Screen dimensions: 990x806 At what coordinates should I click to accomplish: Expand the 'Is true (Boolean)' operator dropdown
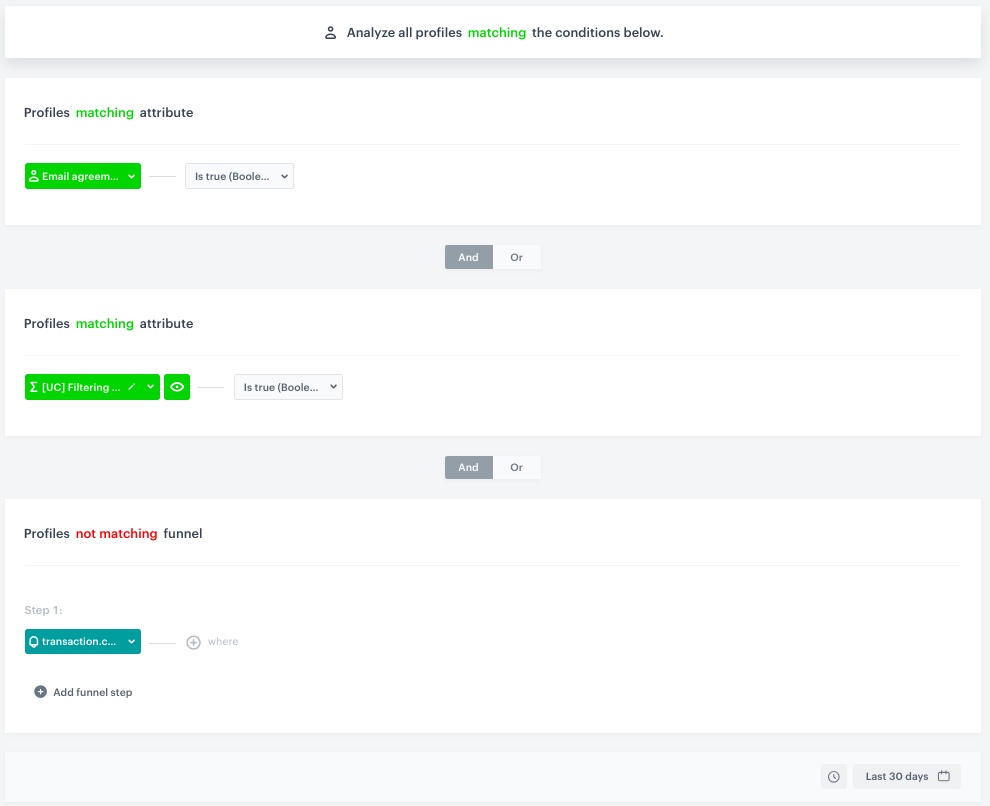(239, 175)
